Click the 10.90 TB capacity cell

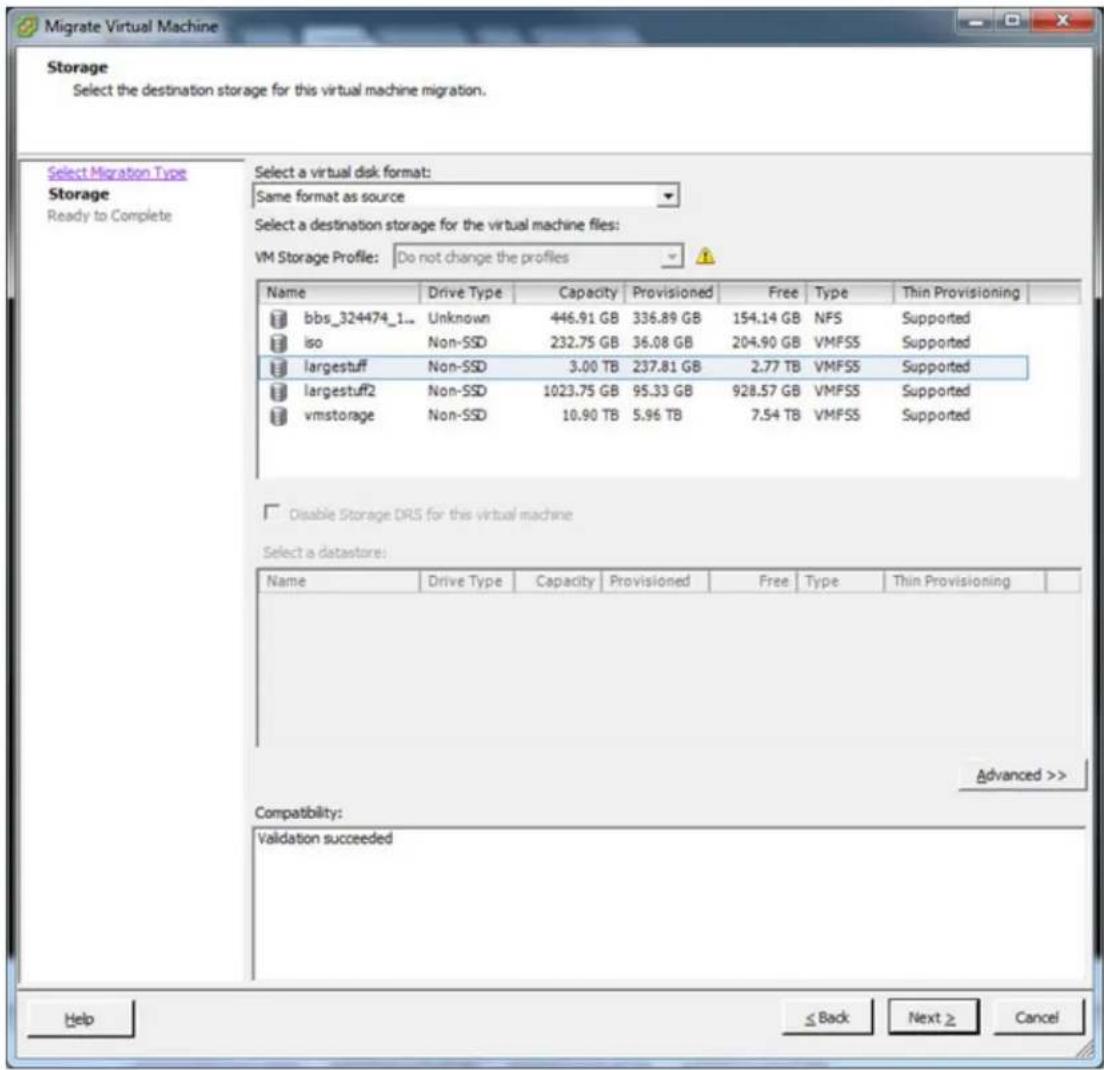coord(590,415)
